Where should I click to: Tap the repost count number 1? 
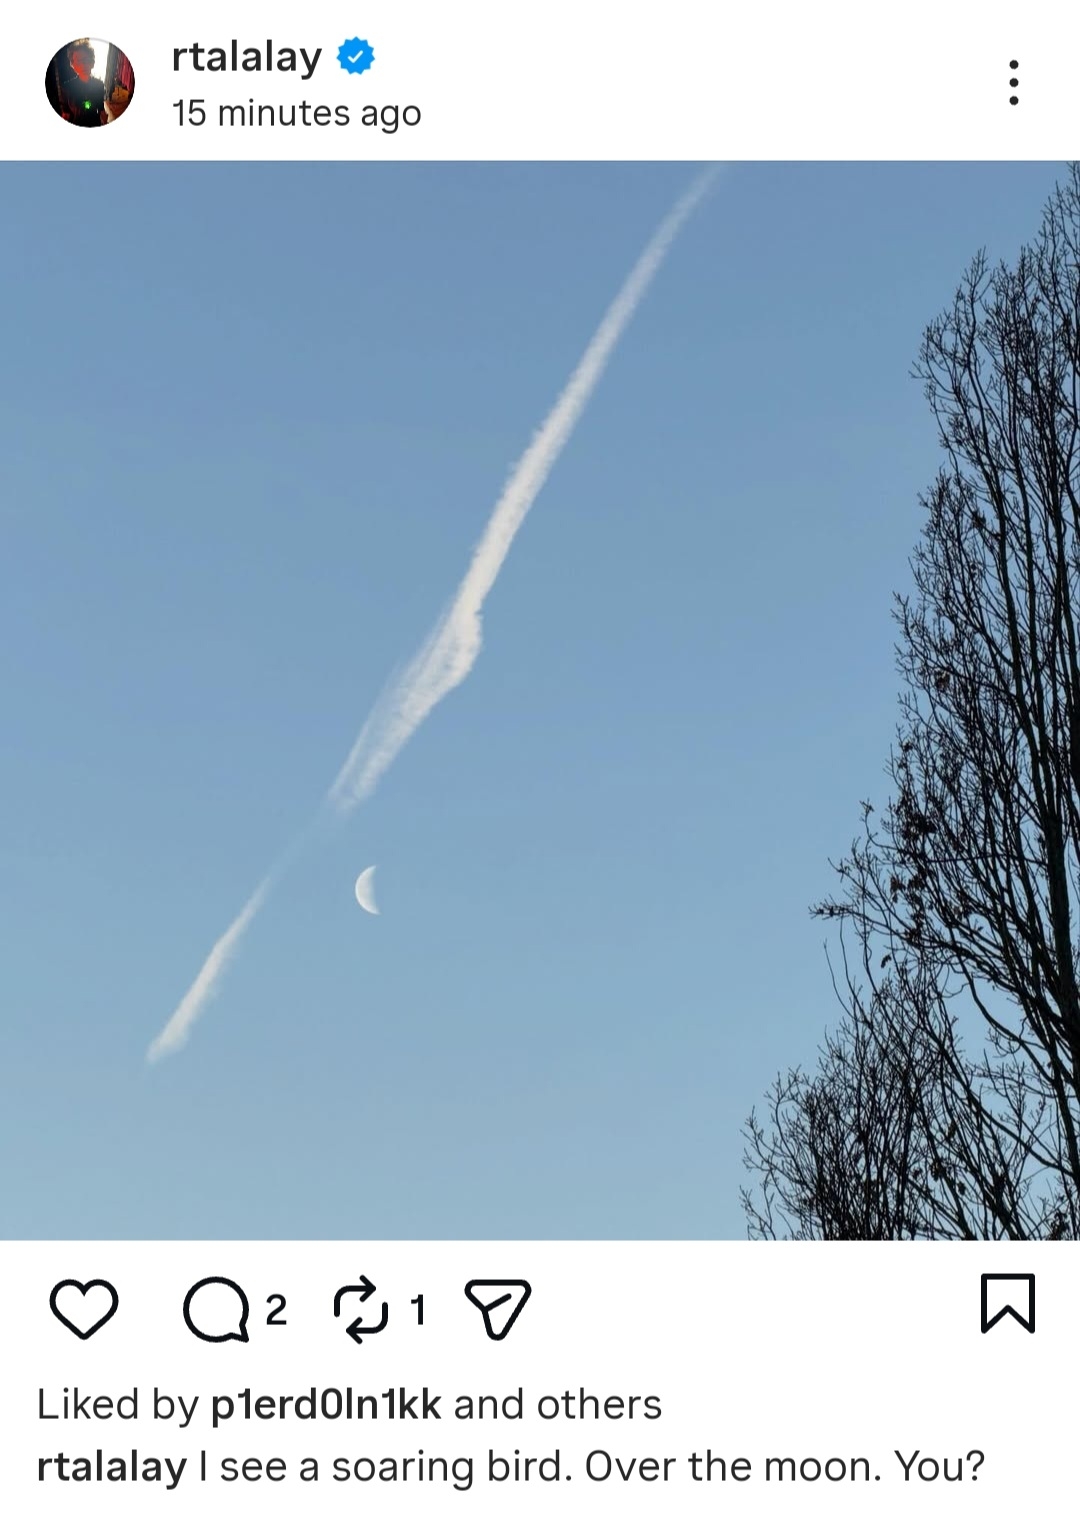click(418, 1309)
